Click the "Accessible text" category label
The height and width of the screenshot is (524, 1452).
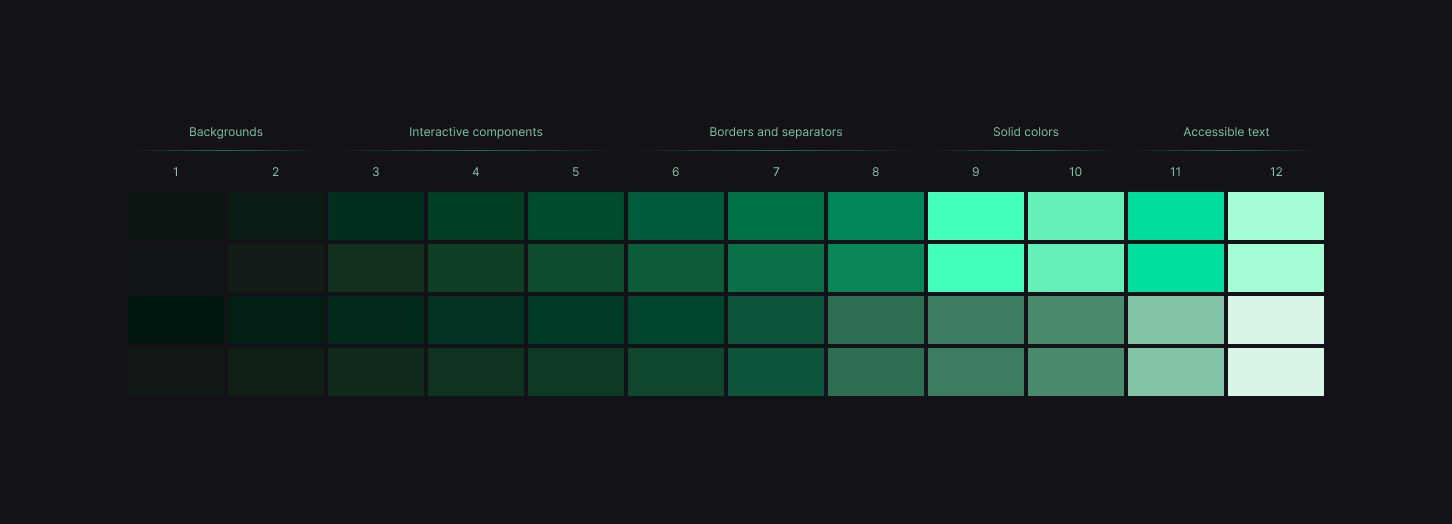1226,132
